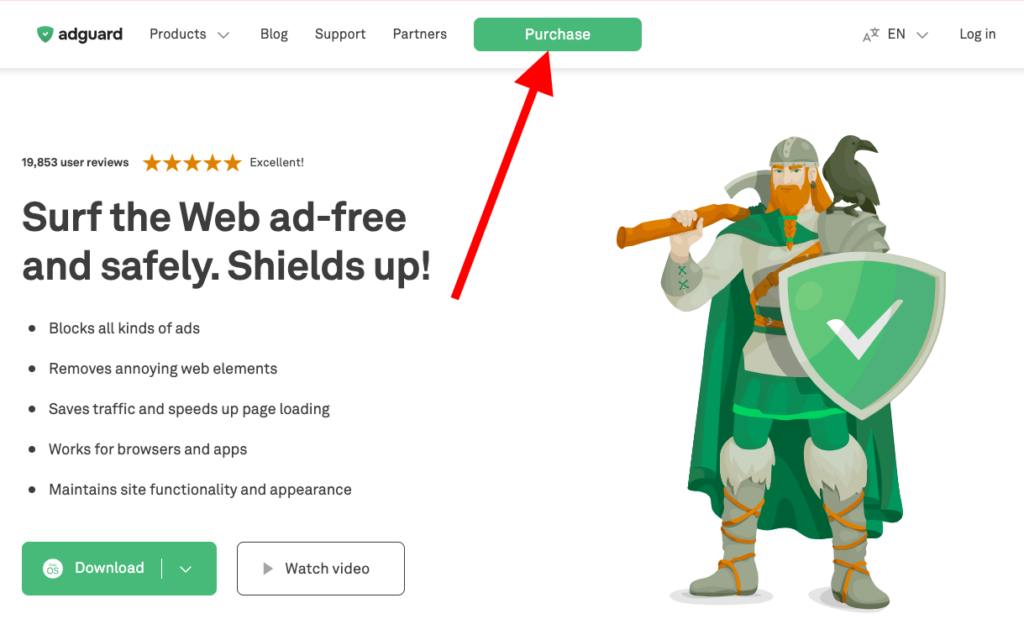1024x619 pixels.
Task: Click the AdGuard shield logo icon
Action: tap(44, 34)
